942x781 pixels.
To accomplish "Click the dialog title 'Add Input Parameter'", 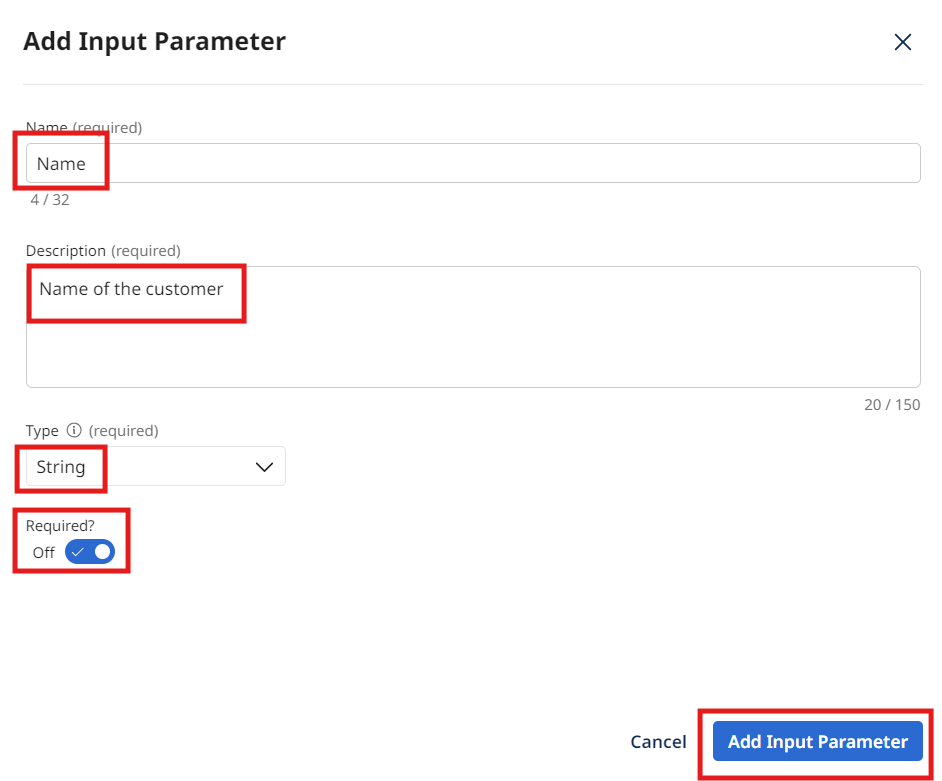I will point(154,42).
